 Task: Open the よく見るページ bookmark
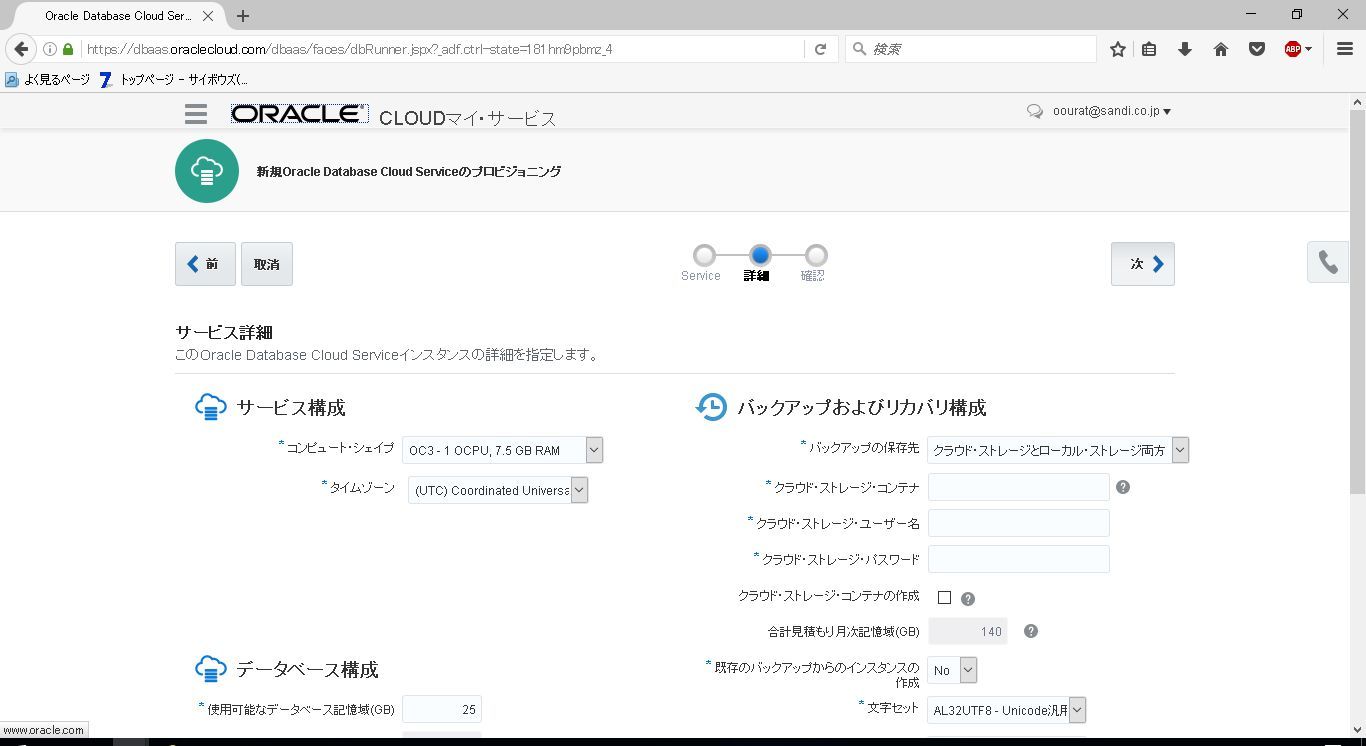tap(48, 79)
